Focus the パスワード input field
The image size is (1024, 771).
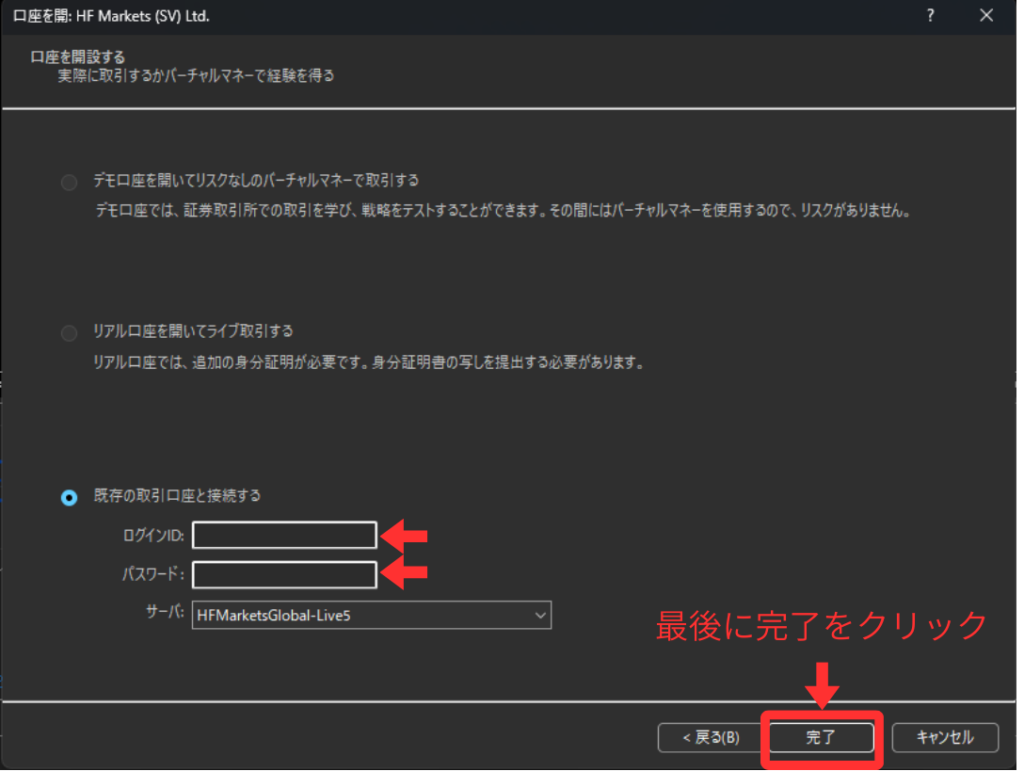(284, 575)
